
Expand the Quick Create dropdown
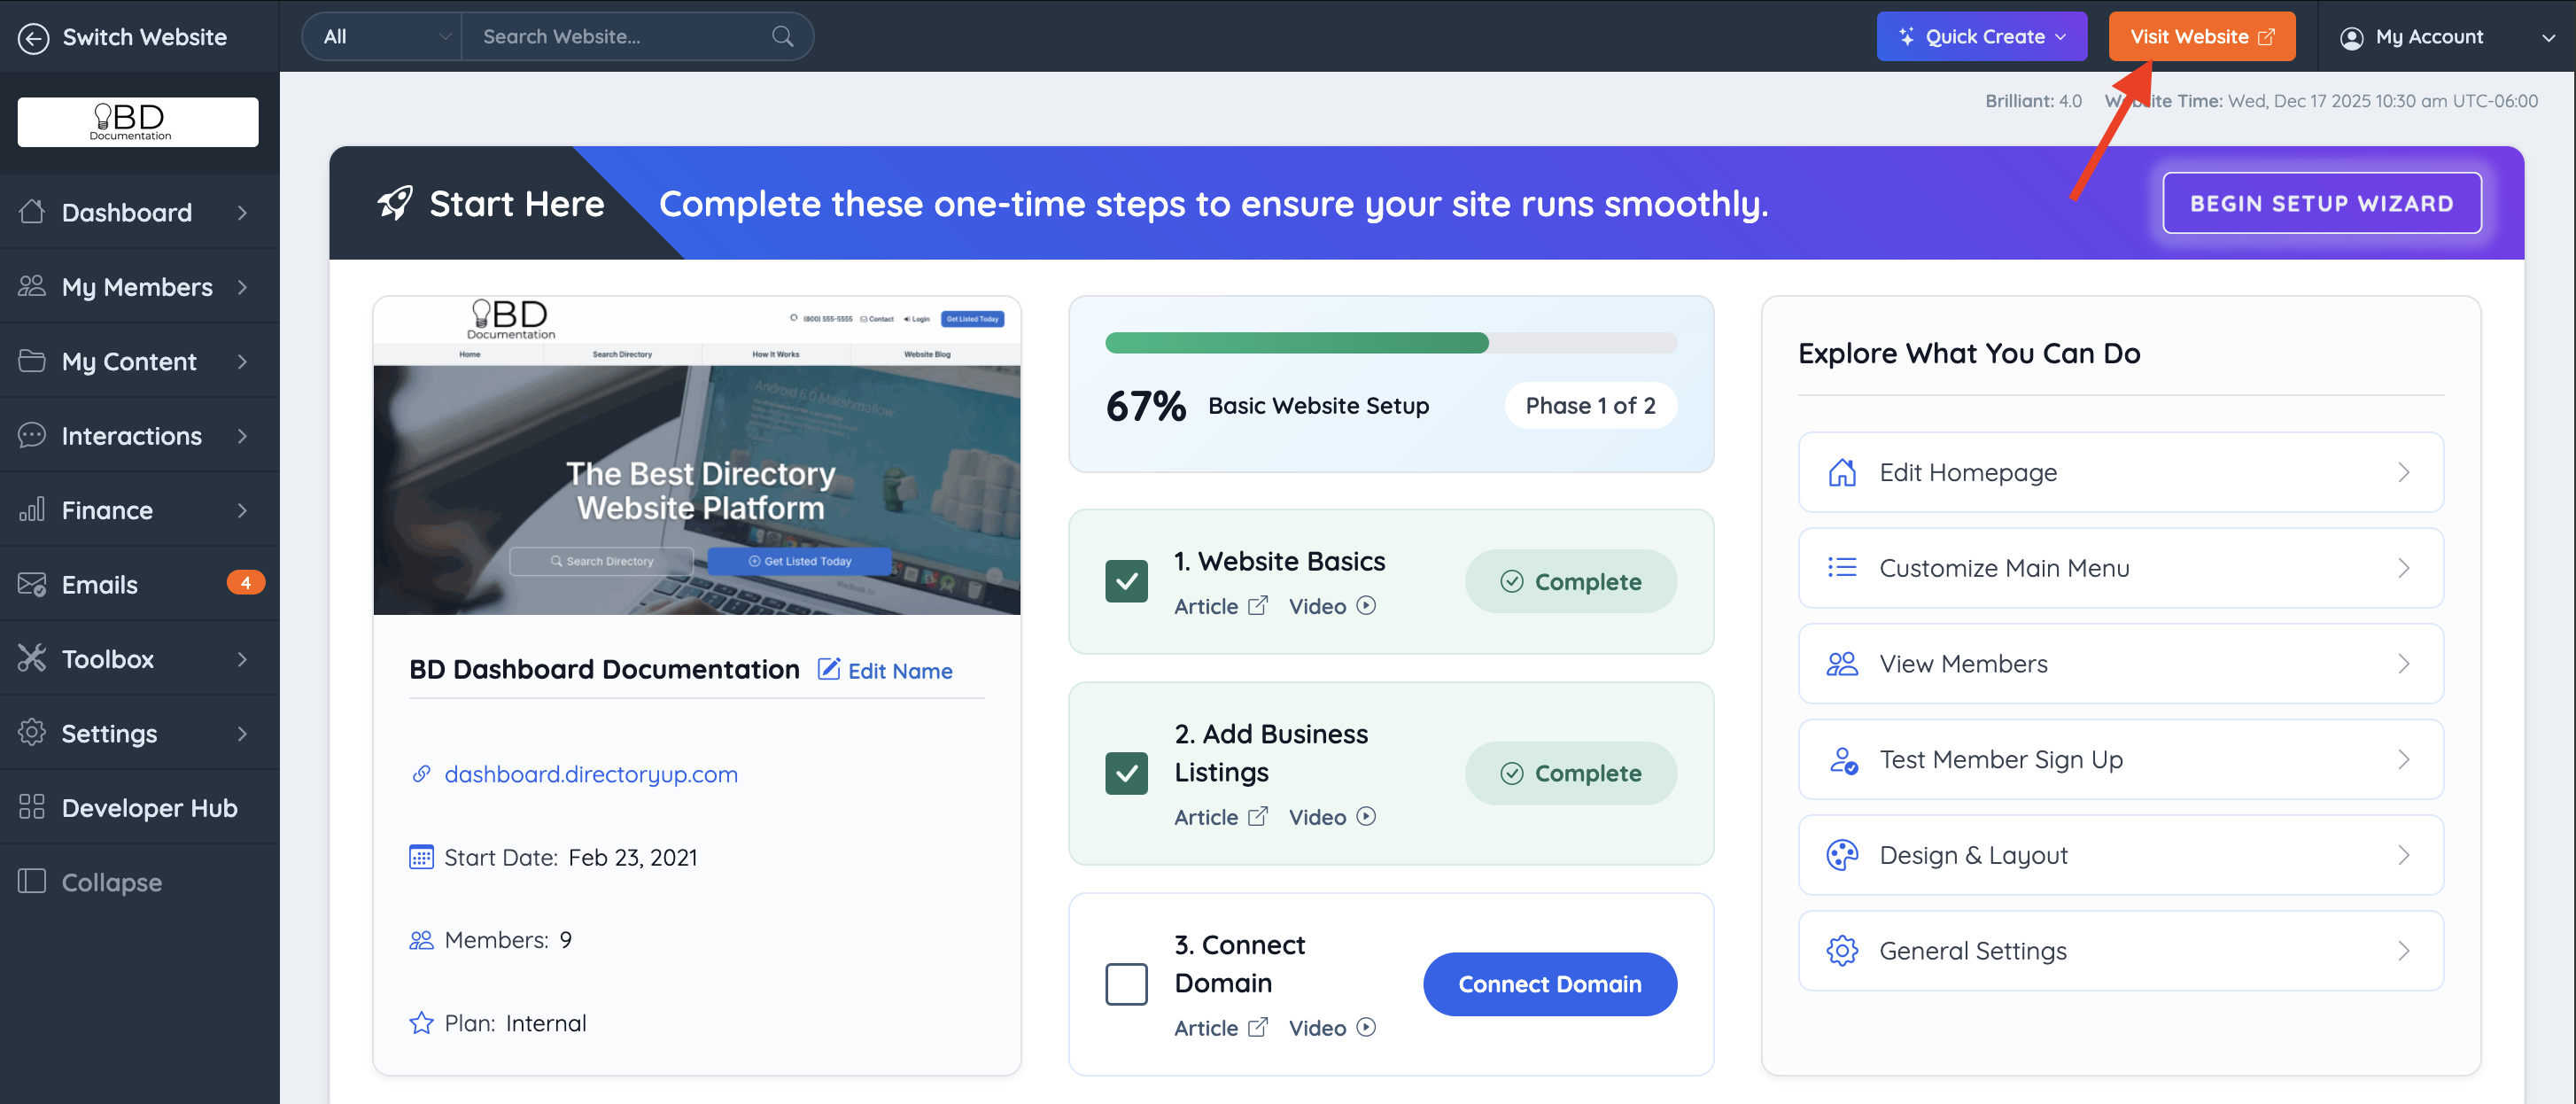(x=1981, y=37)
